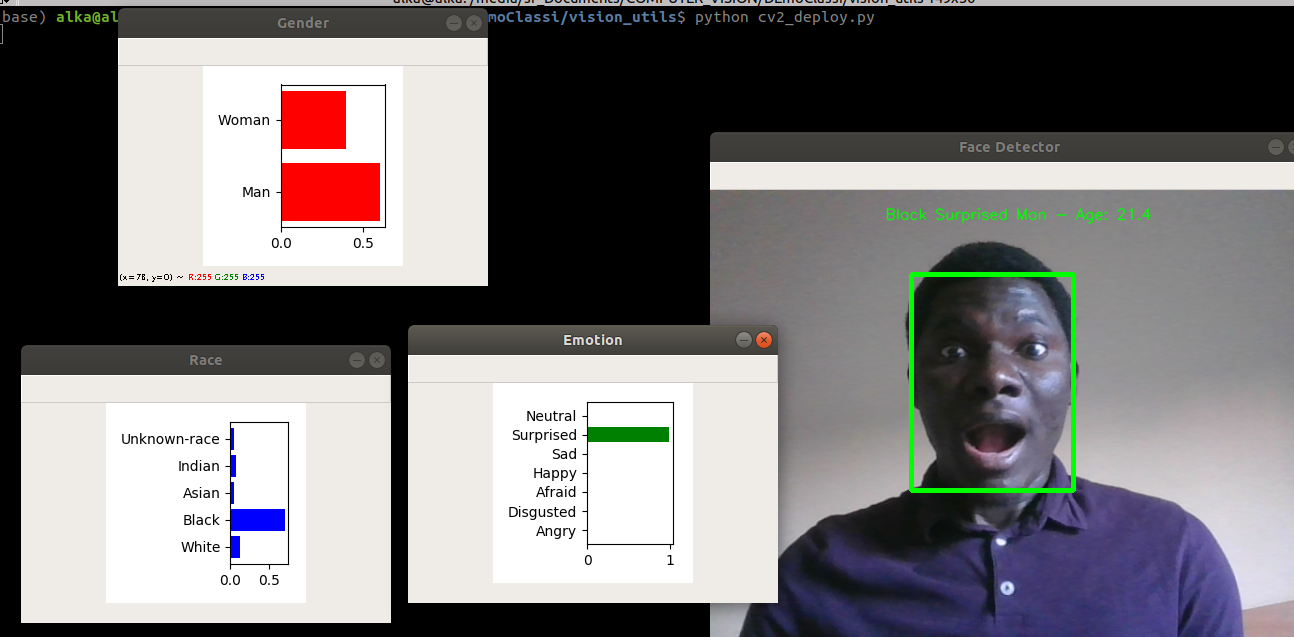
Task: Select the 'Black' label in Race chart
Action: (201, 520)
